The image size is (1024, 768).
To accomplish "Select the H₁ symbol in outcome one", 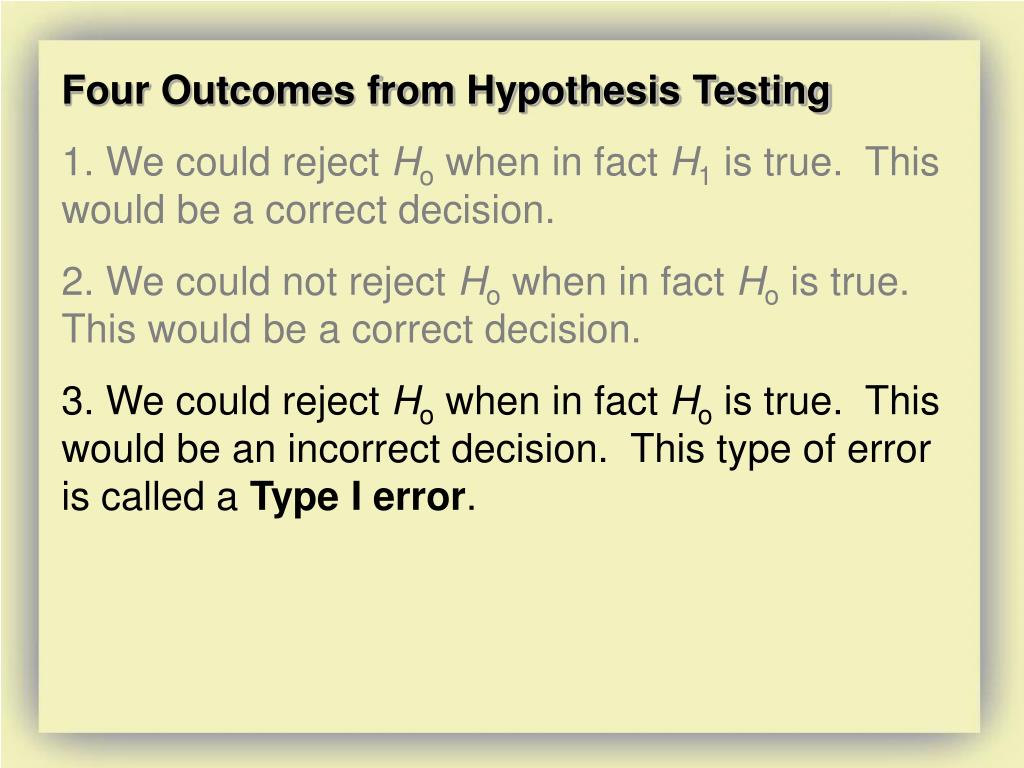I will tap(691, 163).
